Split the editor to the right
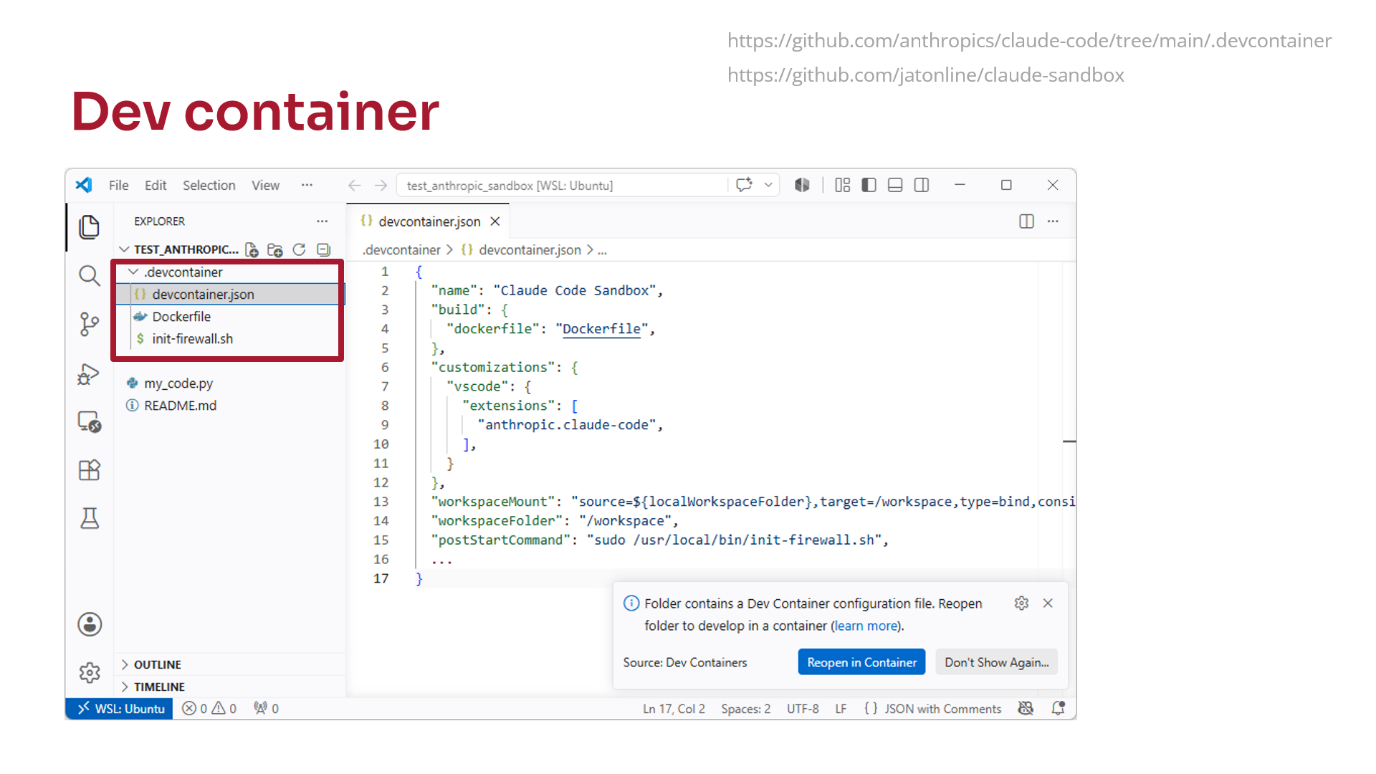This screenshot has height=774, width=1376. (x=1026, y=221)
